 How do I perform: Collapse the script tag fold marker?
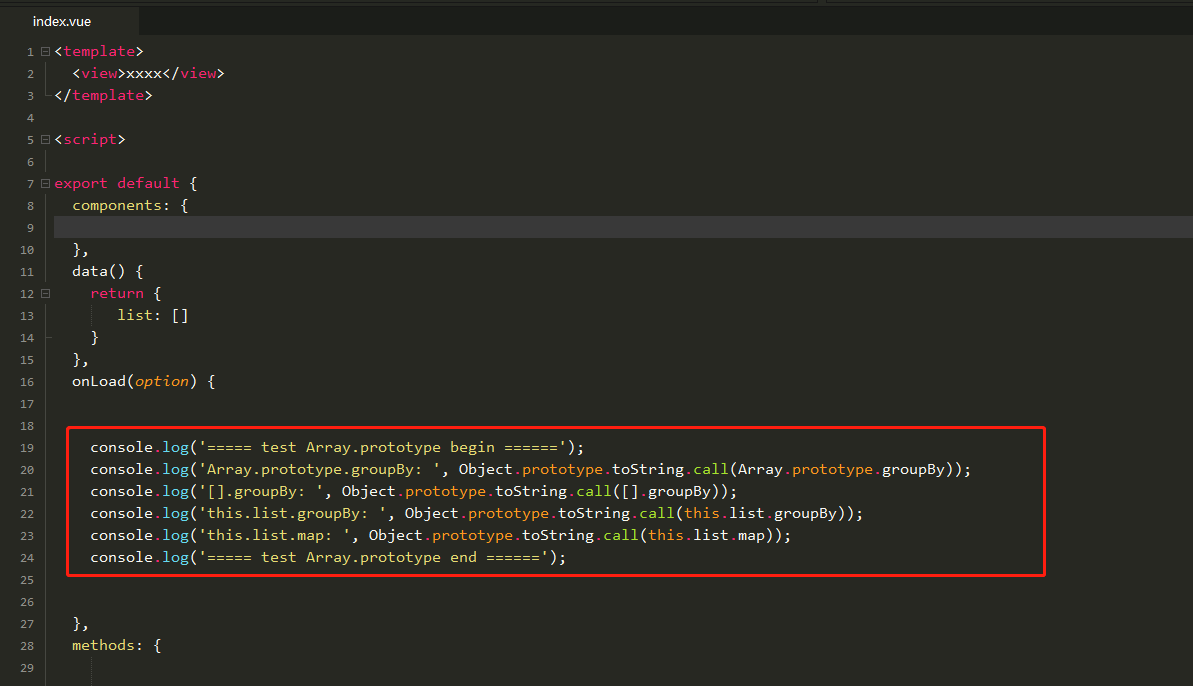coord(46,139)
